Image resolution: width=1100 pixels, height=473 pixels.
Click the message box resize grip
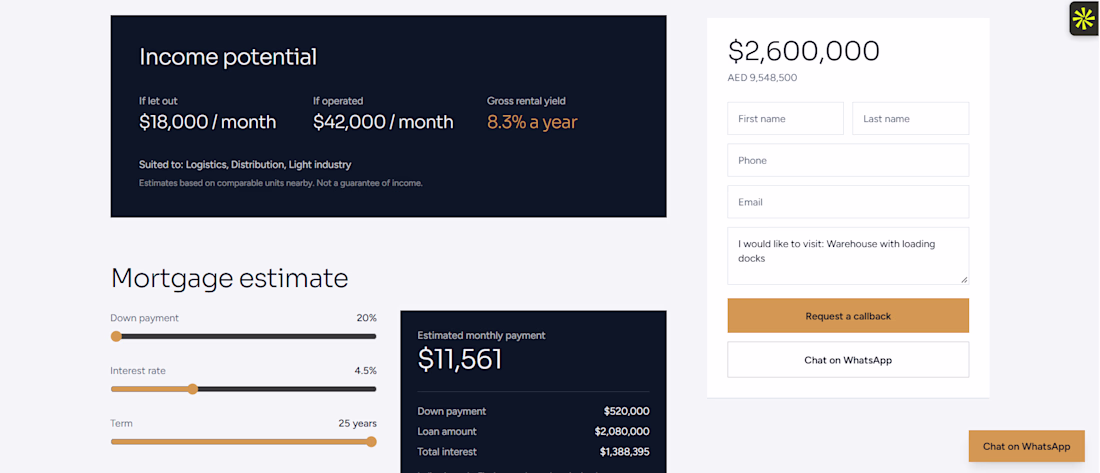964,279
